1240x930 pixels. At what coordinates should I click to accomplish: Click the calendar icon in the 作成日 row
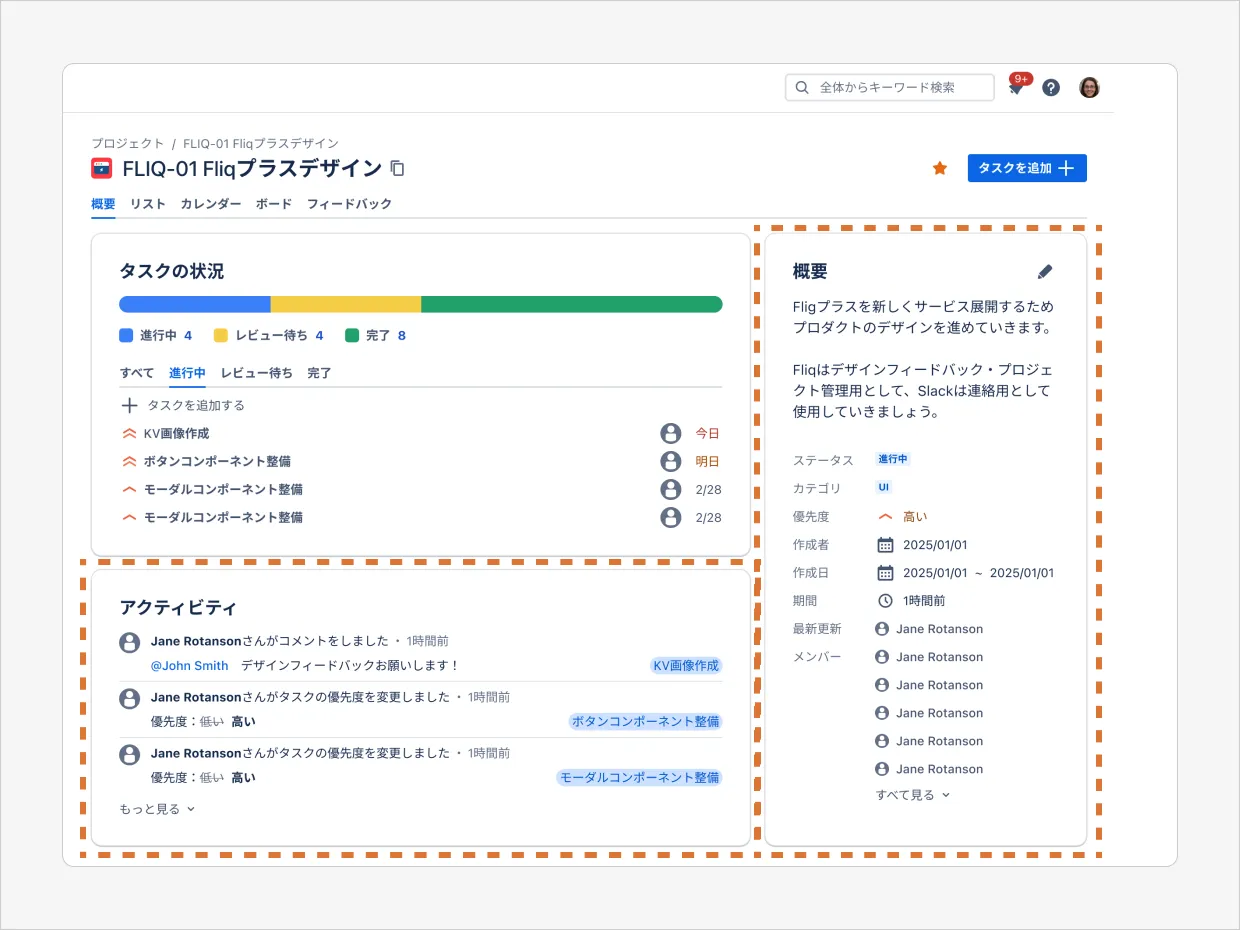coord(885,573)
